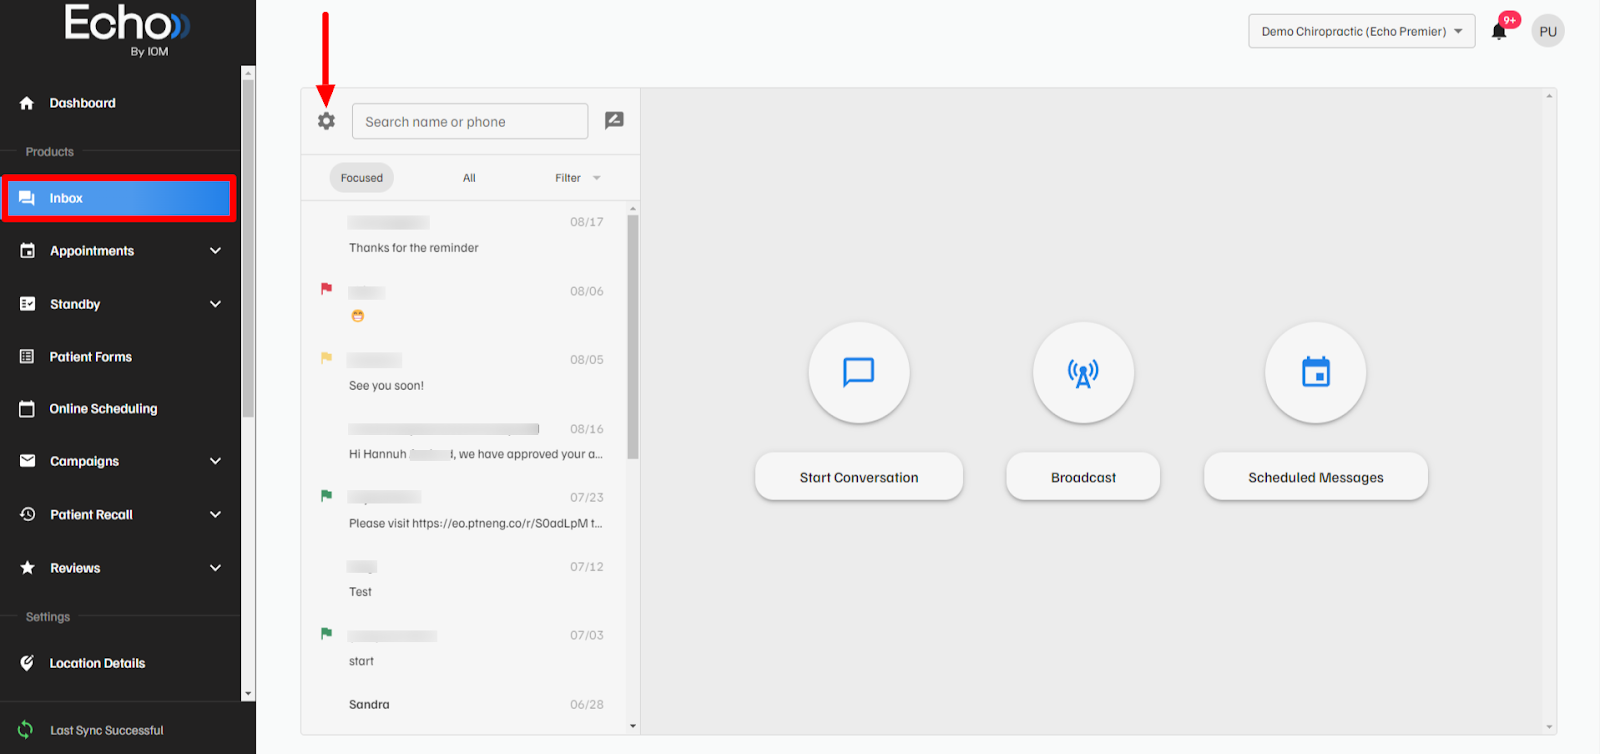The image size is (1600, 754).
Task: Click the Last Sync Successful status
Action: (107, 730)
